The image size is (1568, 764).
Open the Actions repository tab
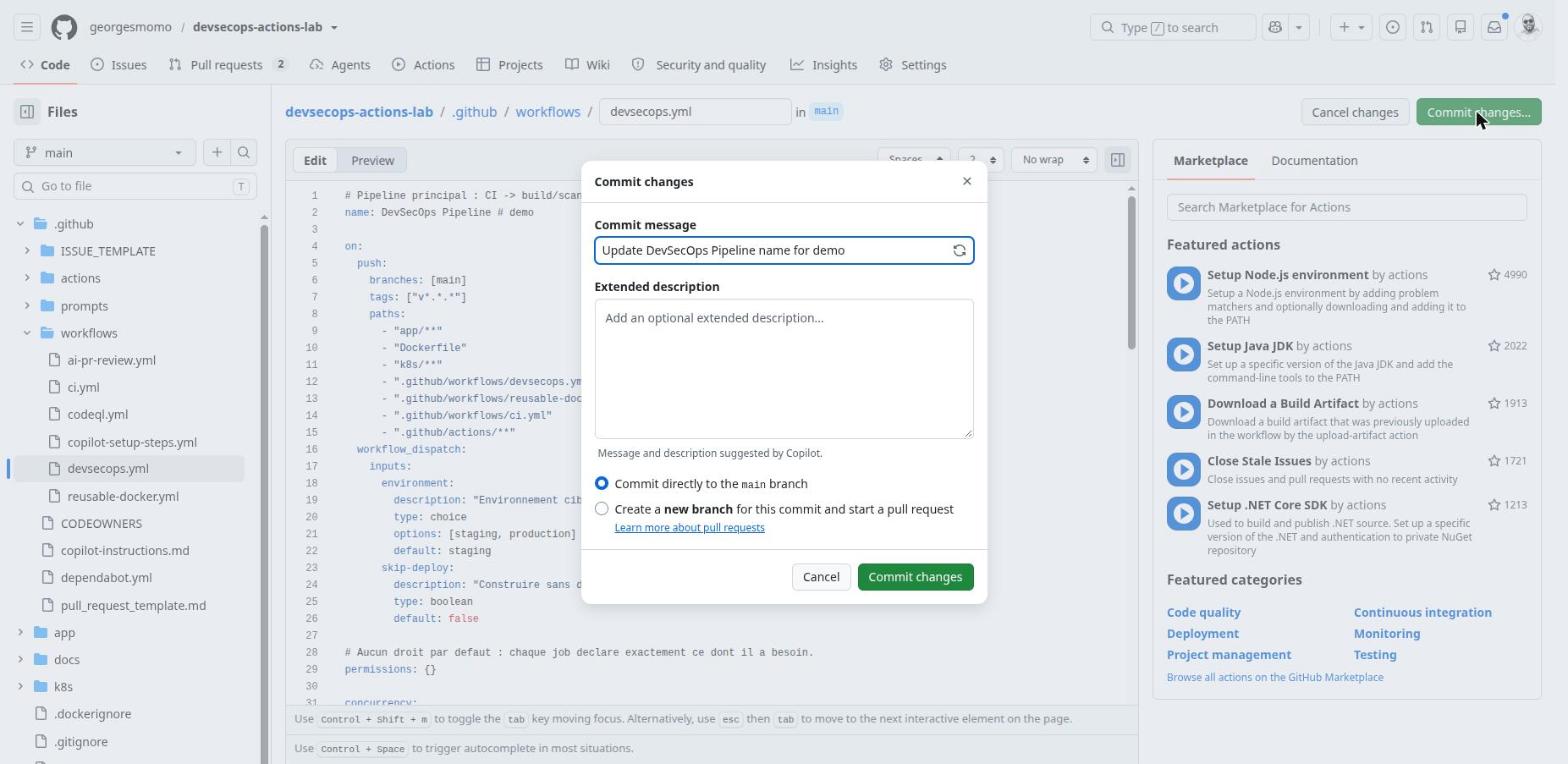423,65
